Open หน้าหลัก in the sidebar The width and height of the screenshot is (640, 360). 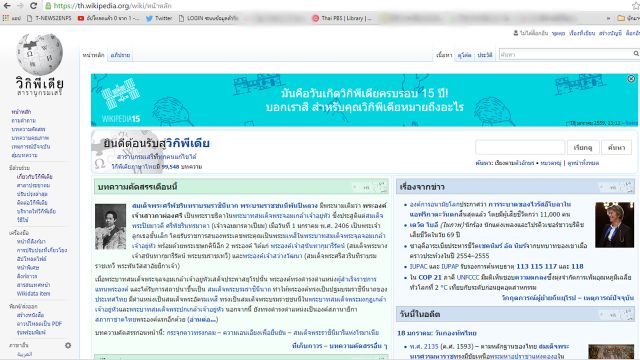pyautogui.click(x=21, y=111)
